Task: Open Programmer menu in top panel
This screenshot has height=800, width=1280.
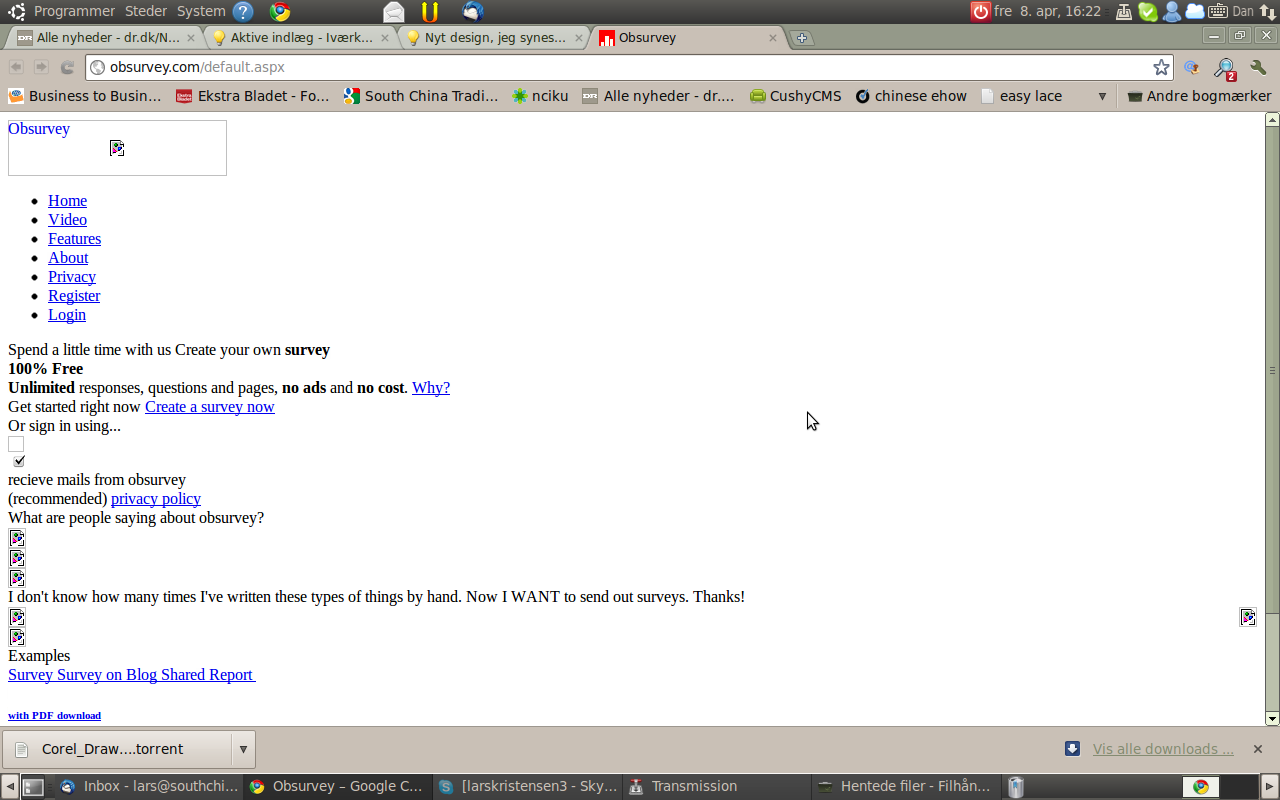Action: click(74, 12)
